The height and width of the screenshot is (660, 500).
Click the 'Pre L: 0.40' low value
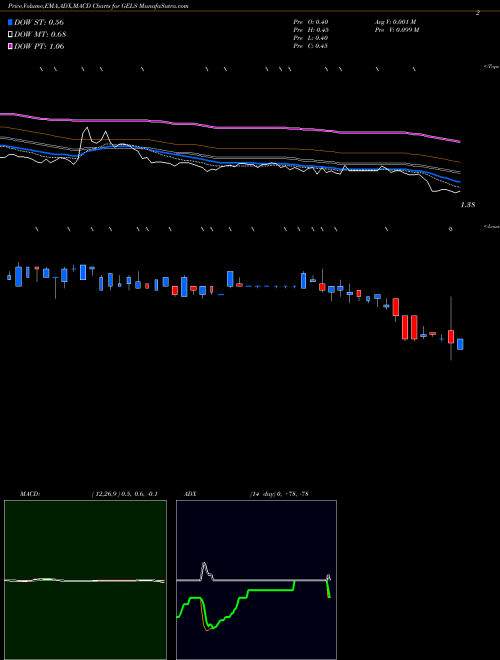click(311, 38)
